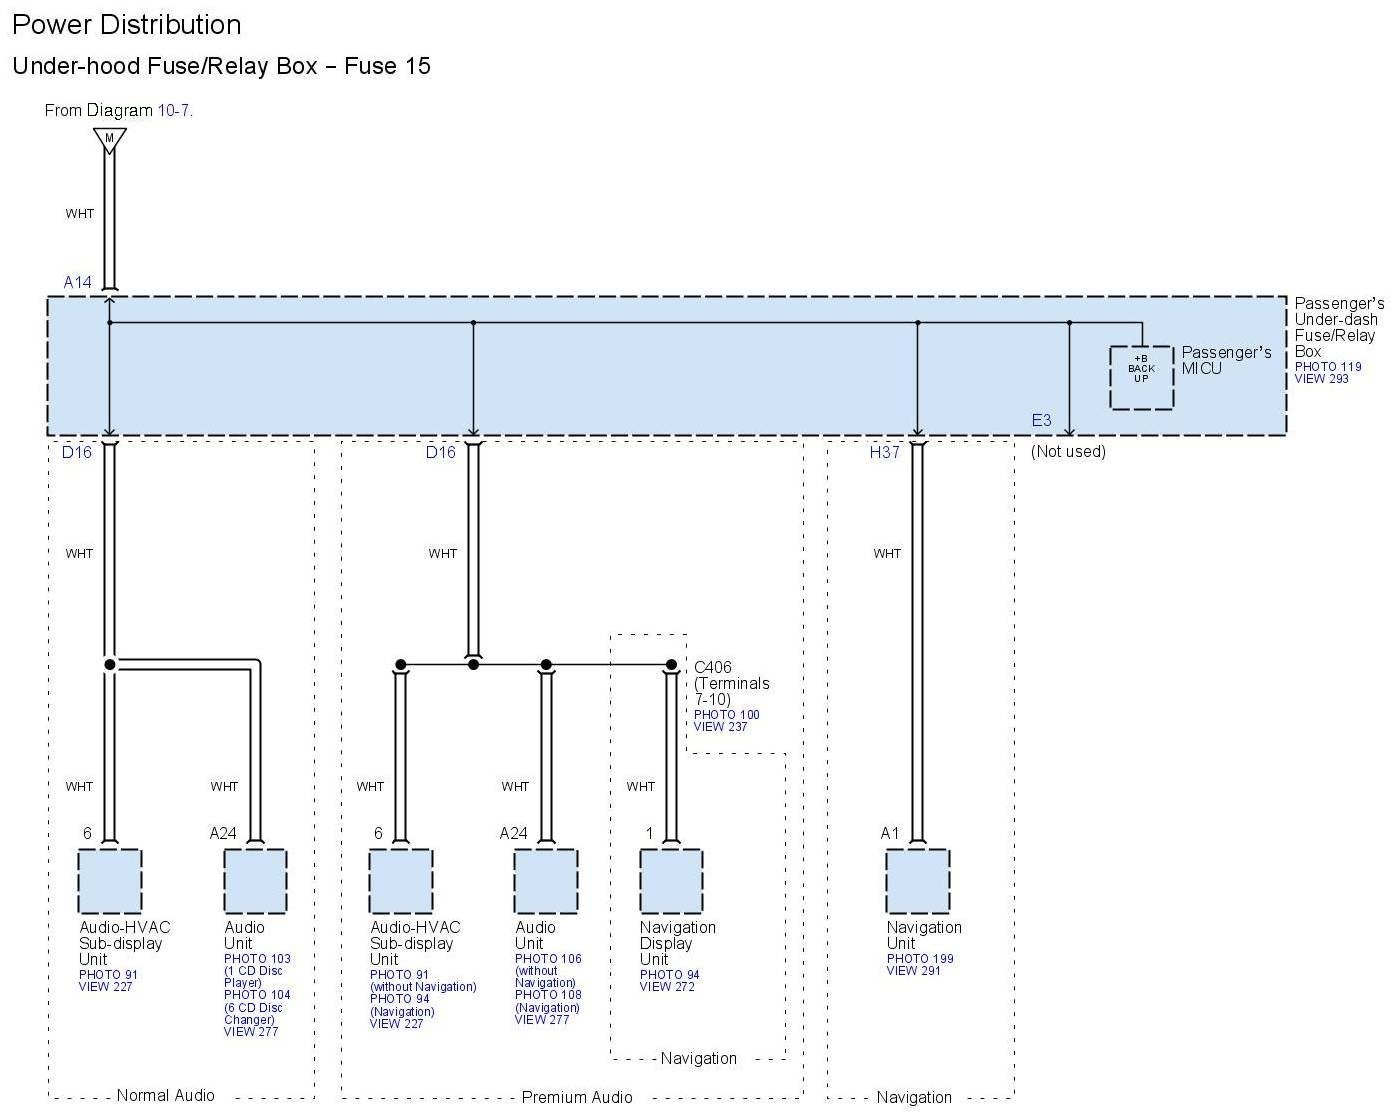Open PHOTO 106 link for Audio Unit
Viewport: 1398px width, 1118px height.
click(x=548, y=959)
